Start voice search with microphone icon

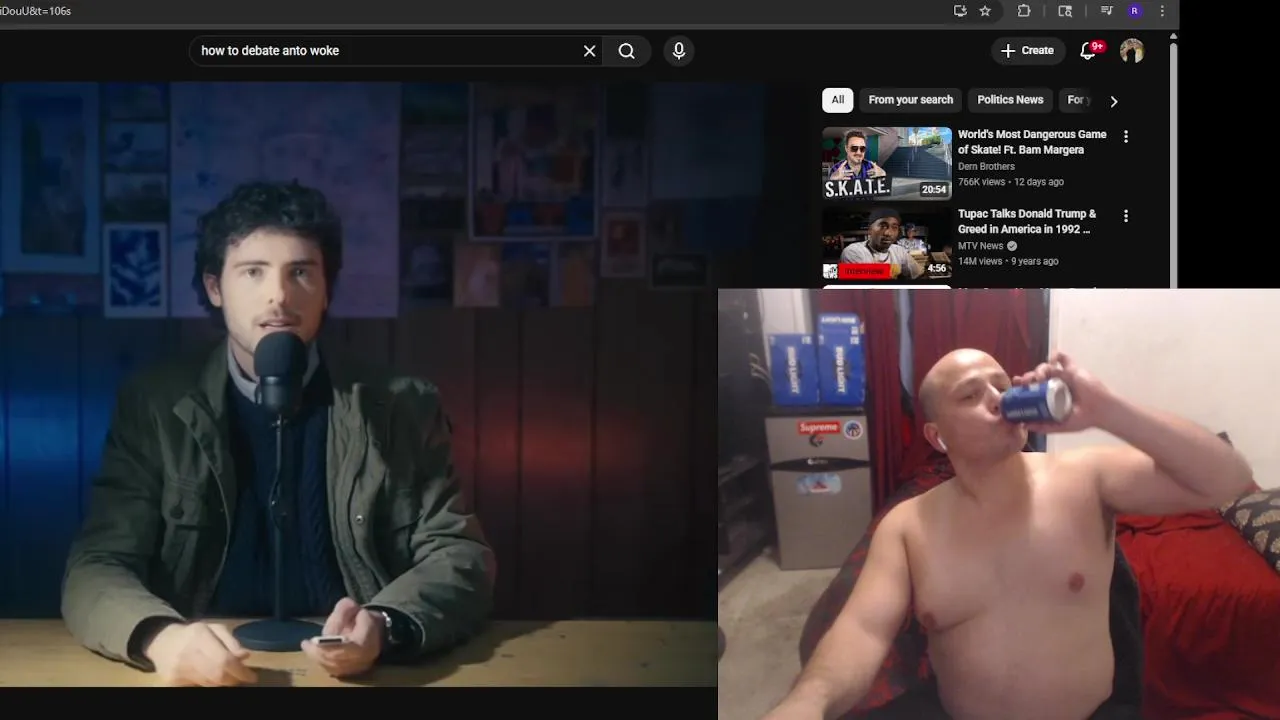679,51
